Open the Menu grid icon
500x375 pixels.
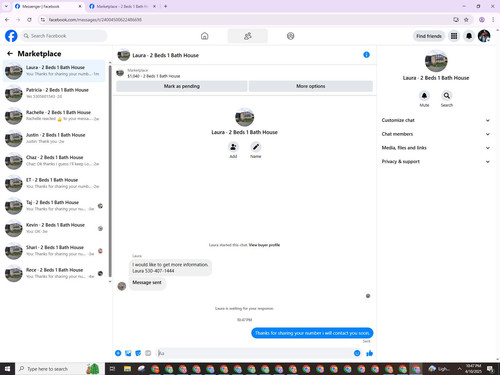tap(454, 36)
